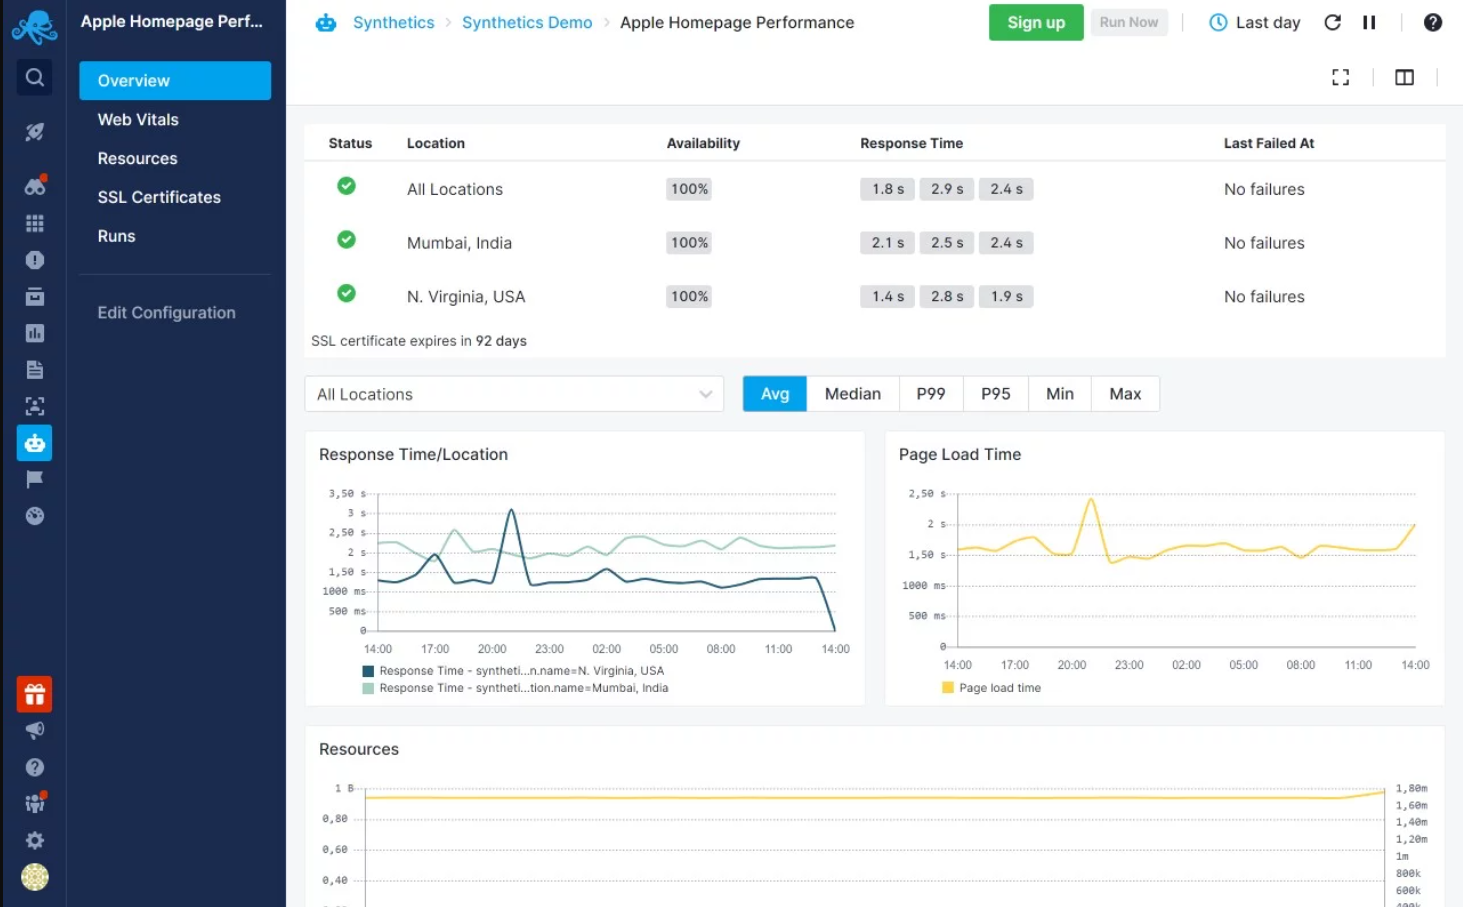Open the binoculars monitoring icon
Viewport: 1463px width, 907px height.
click(x=35, y=186)
